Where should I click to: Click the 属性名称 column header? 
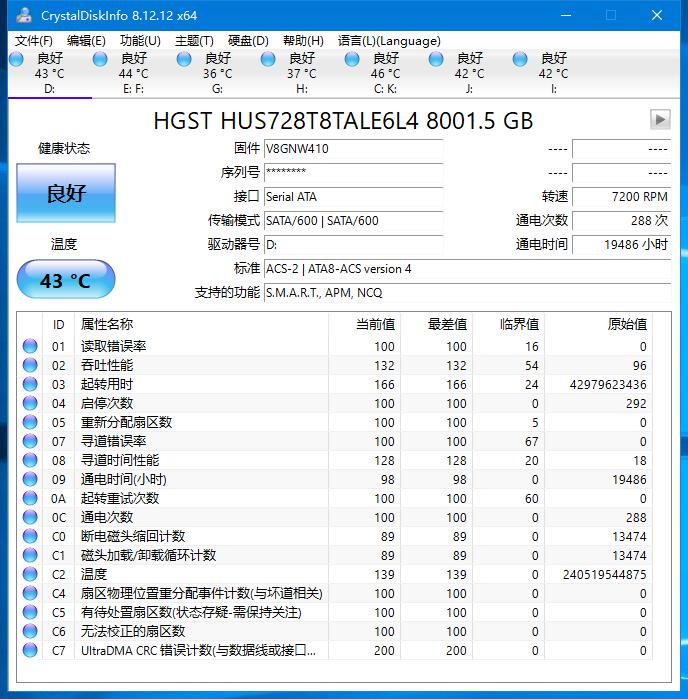pyautogui.click(x=202, y=324)
